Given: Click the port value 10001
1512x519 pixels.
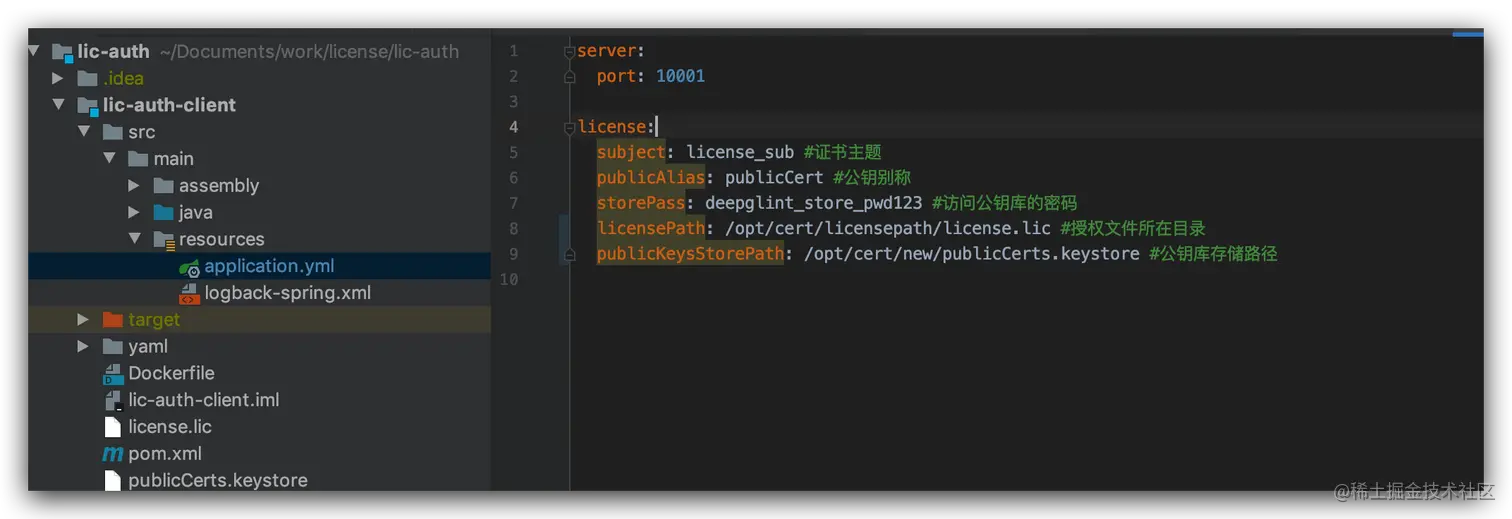Looking at the screenshot, I should 680,76.
